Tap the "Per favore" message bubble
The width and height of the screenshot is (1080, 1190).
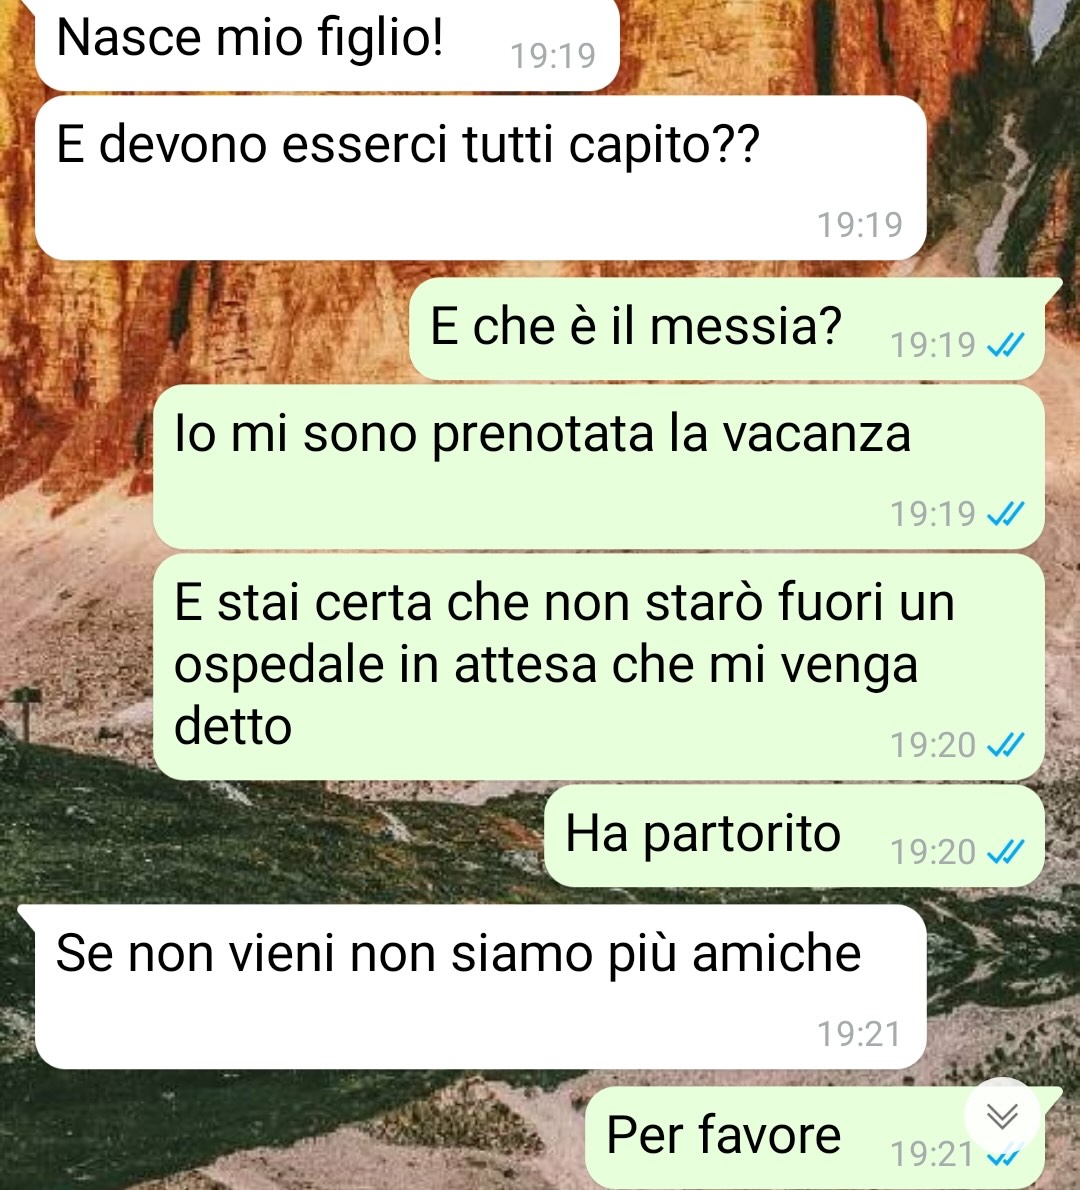point(815,1138)
